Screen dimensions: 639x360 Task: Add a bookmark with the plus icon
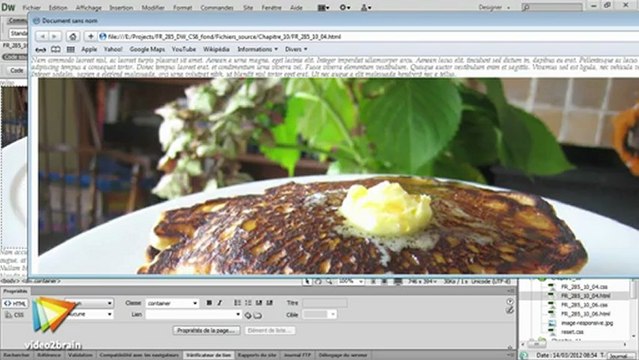90,37
